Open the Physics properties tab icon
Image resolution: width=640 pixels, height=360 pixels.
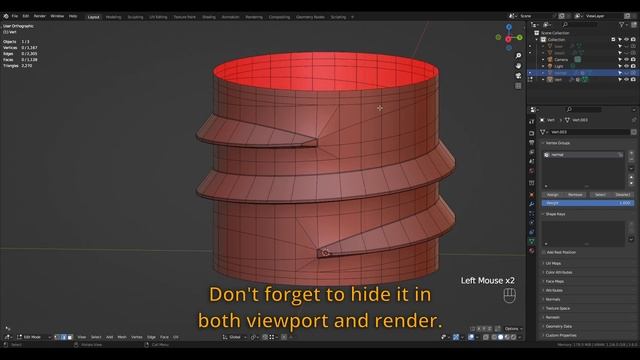click(x=531, y=223)
